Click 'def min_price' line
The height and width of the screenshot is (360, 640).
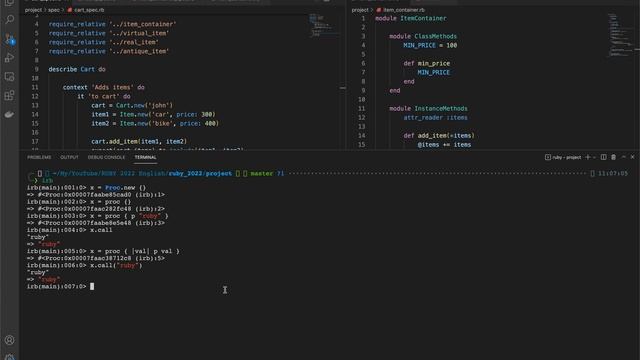tap(427, 63)
